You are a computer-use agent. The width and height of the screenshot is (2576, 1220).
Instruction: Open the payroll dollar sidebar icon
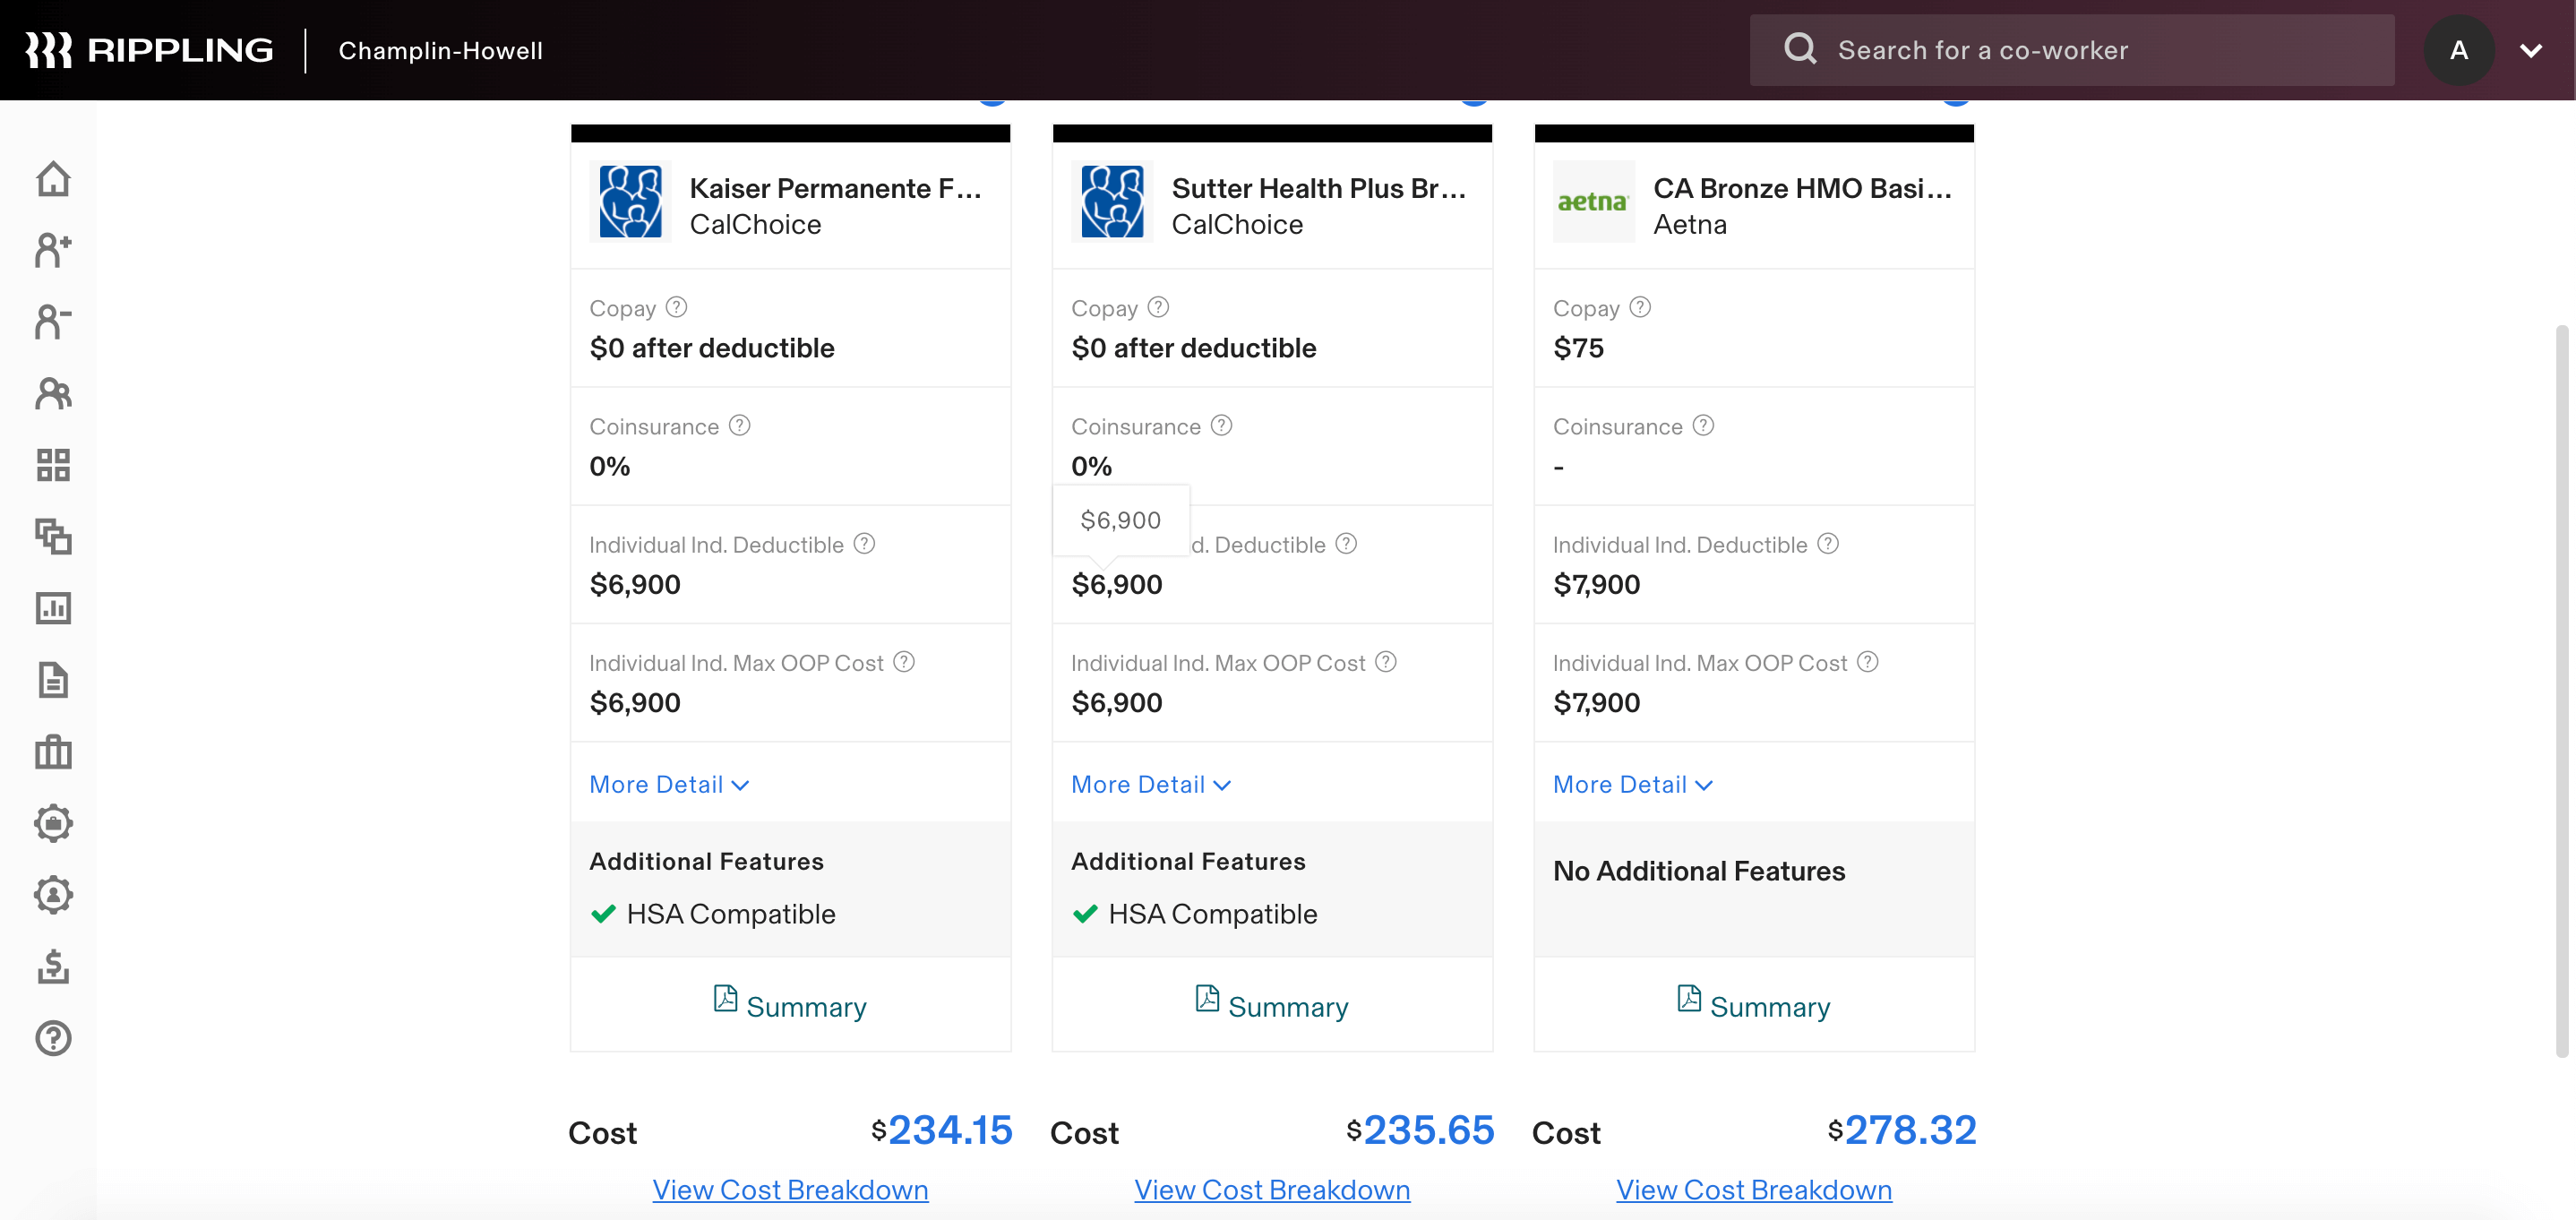pyautogui.click(x=53, y=966)
